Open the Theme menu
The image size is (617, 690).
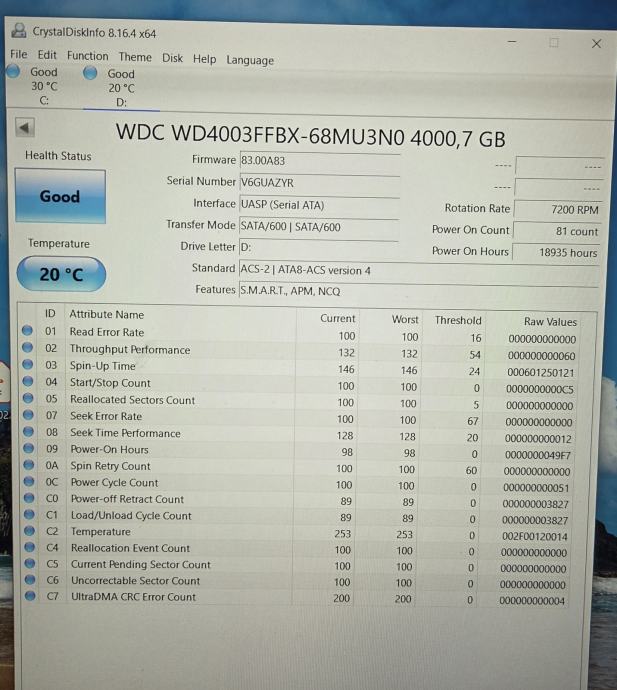pyautogui.click(x=135, y=57)
